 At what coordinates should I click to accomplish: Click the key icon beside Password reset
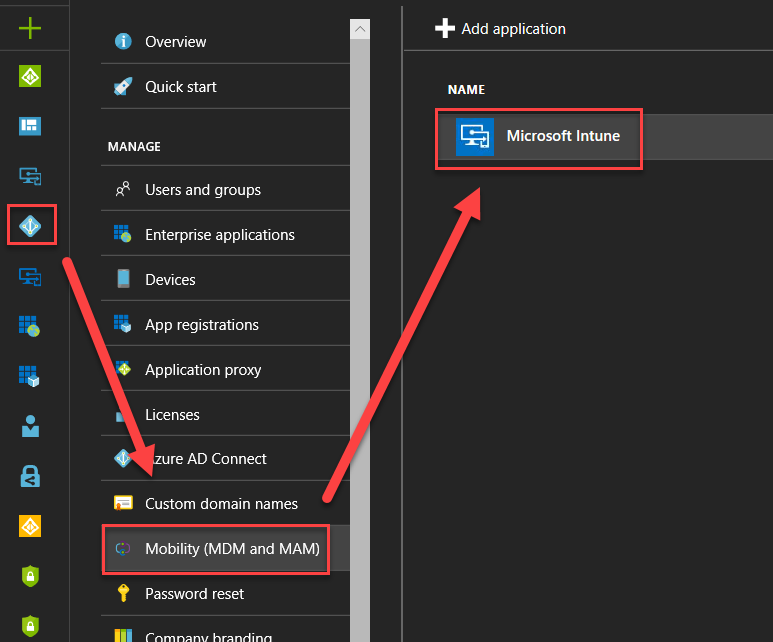coord(124,593)
